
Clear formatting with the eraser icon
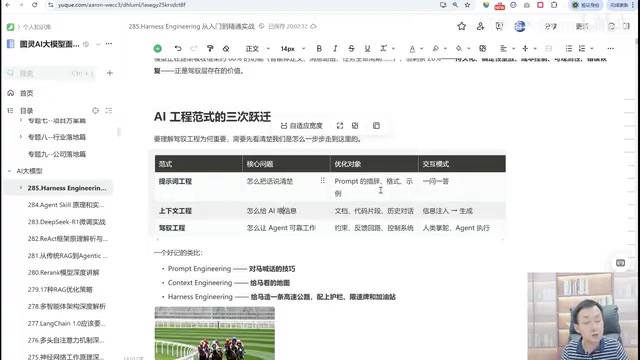[x=226, y=48]
